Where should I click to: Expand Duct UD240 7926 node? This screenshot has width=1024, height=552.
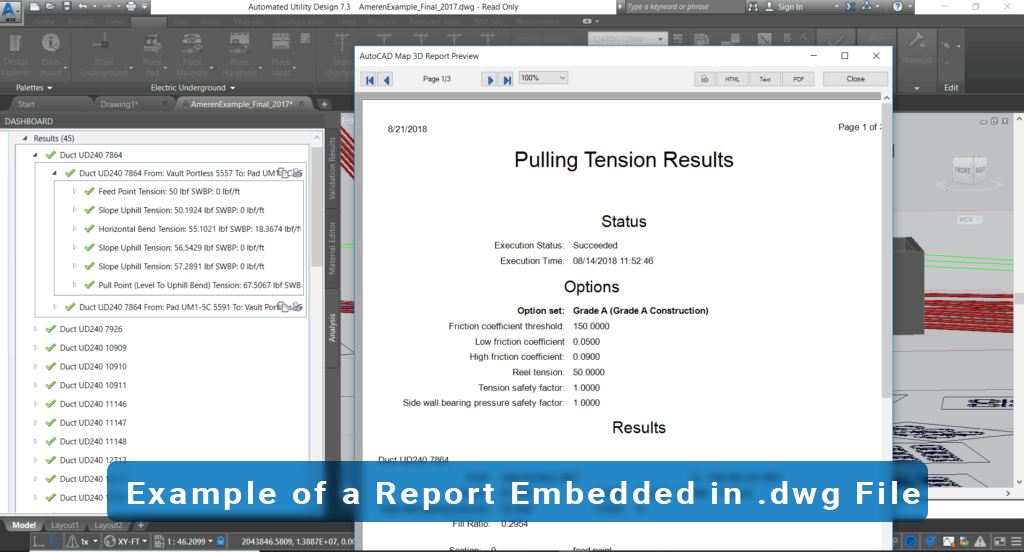coord(35,329)
